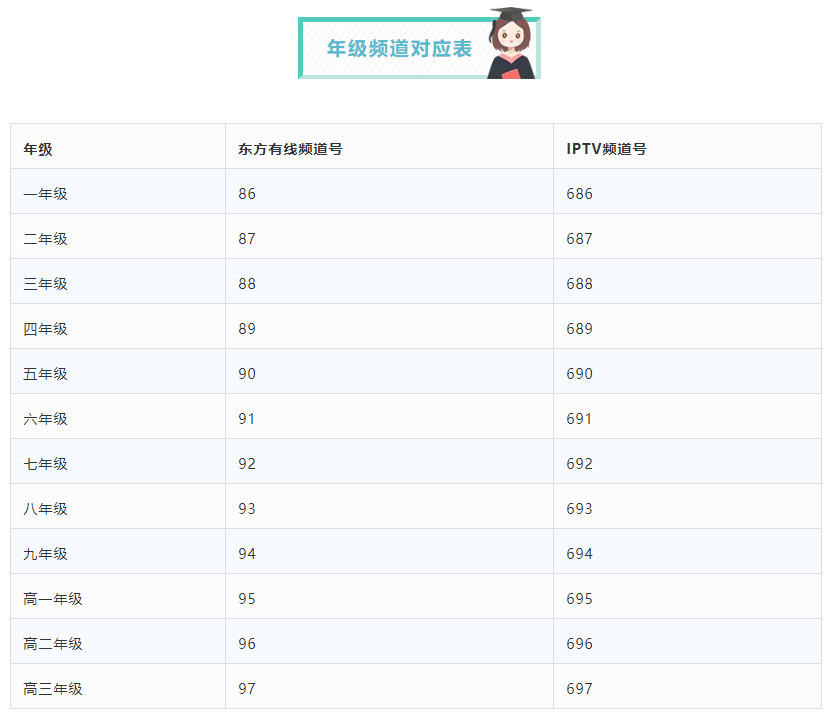839x727 pixels.
Task: Click the graduate girl cartoon illustration
Action: click(x=512, y=43)
